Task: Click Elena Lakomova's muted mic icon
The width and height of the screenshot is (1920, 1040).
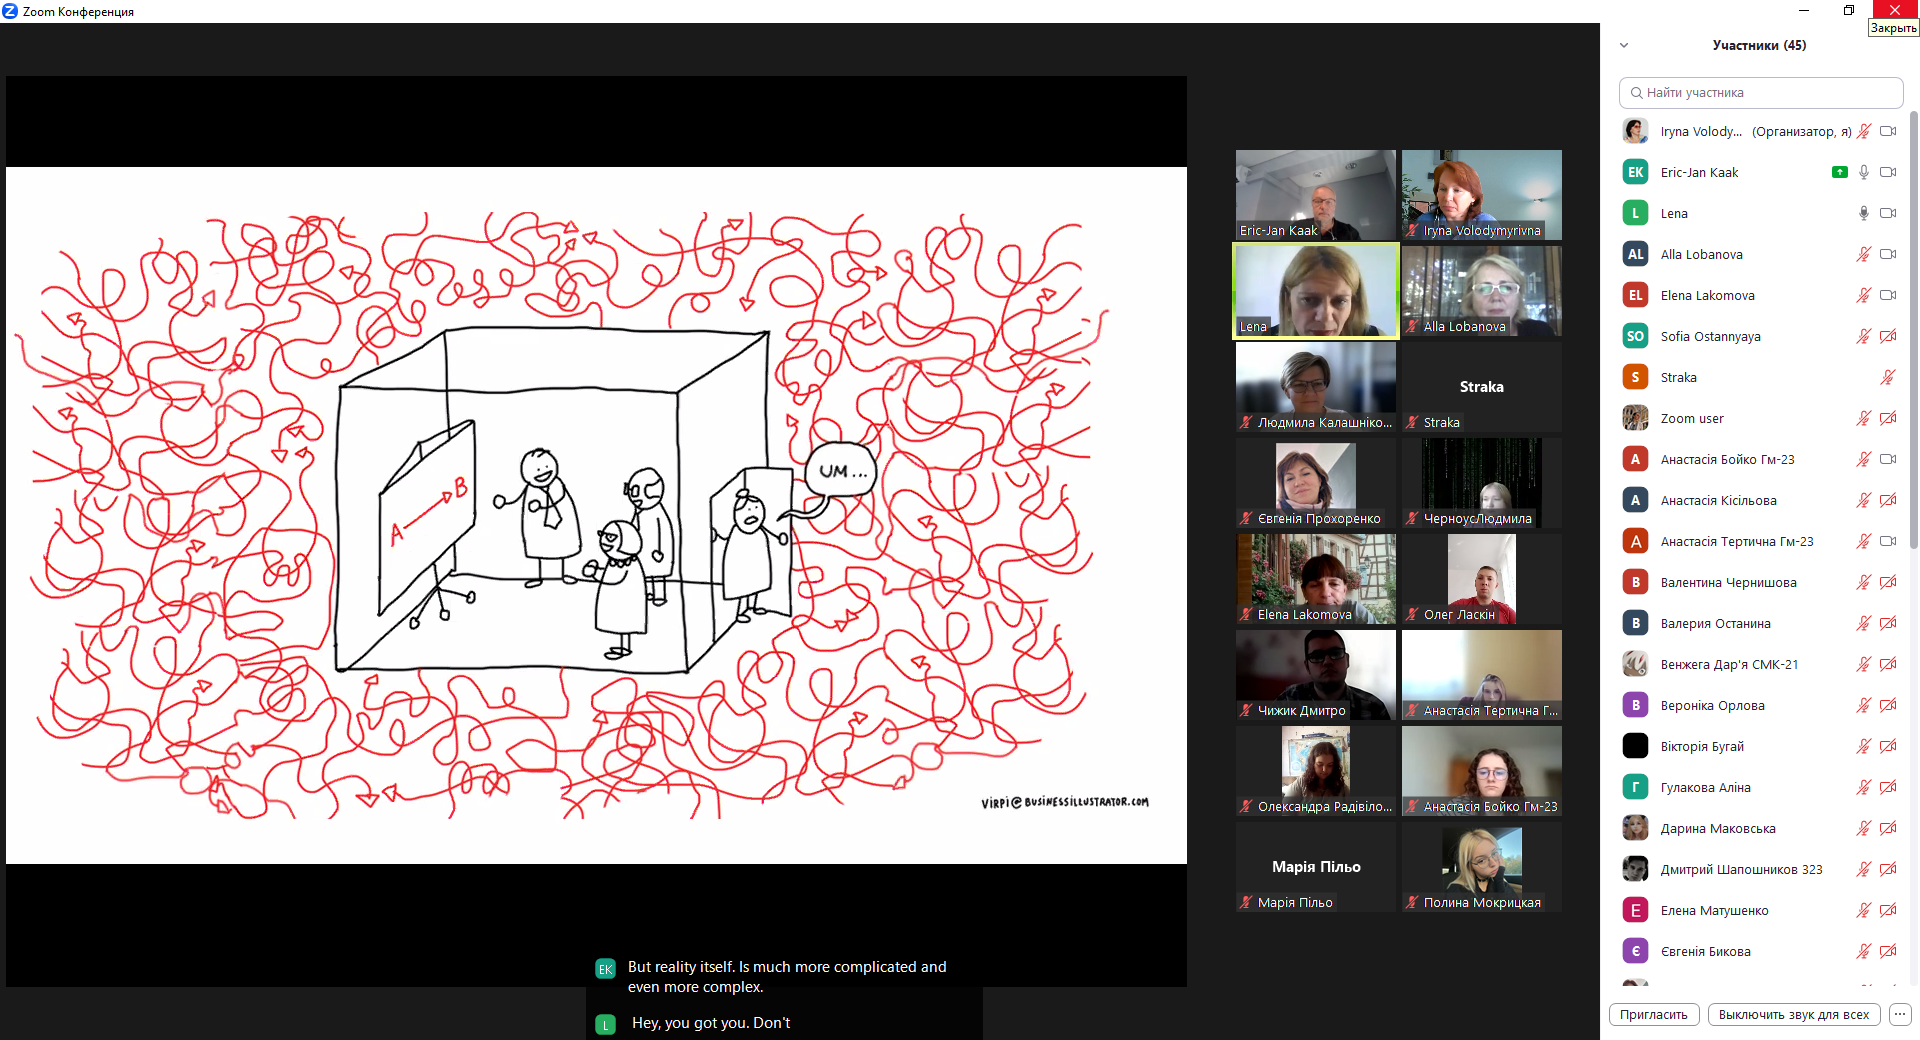Action: 1864,295
